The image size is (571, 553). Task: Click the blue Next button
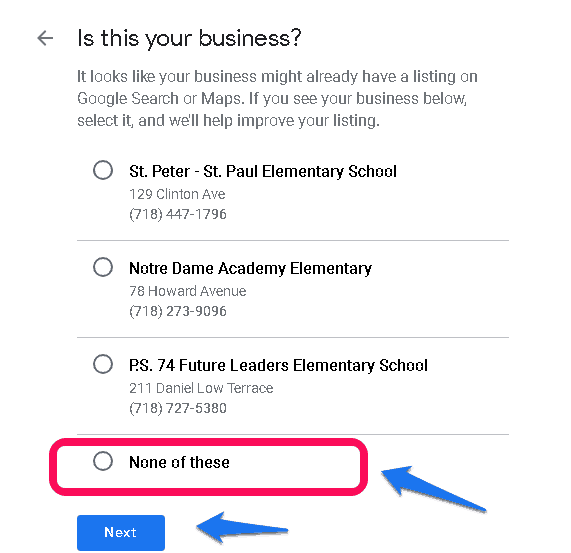pos(121,533)
